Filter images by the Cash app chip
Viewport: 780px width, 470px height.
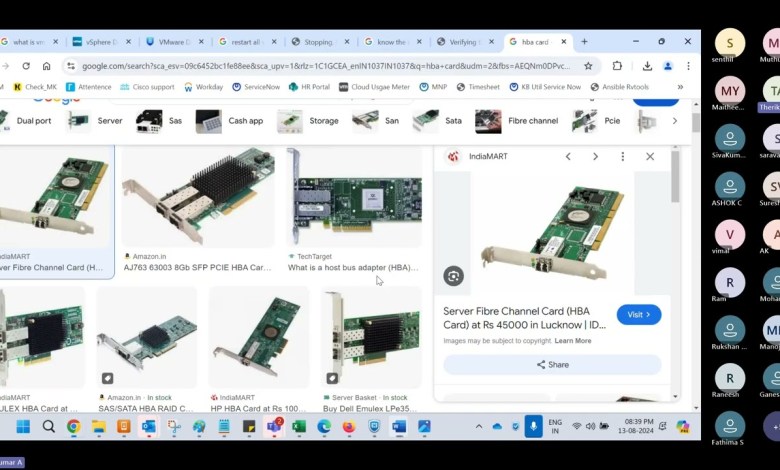click(232, 121)
